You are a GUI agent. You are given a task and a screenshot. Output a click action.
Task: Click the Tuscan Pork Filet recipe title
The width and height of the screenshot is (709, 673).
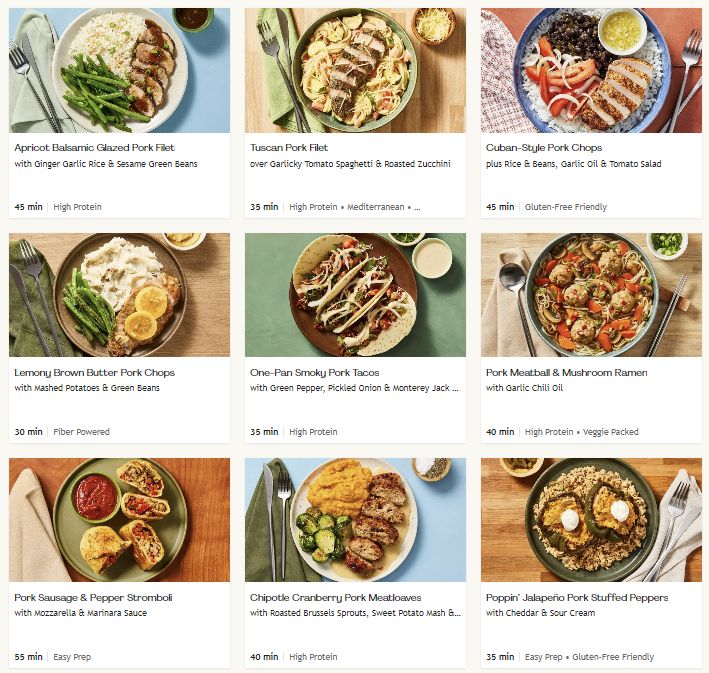pyautogui.click(x=289, y=148)
